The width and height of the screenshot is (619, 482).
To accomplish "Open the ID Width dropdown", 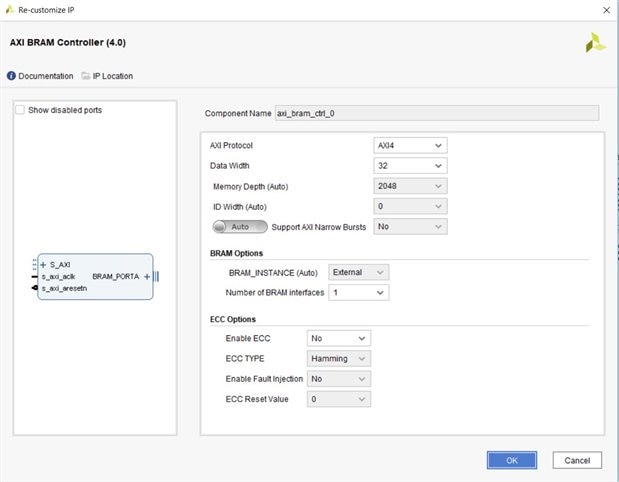I will pyautogui.click(x=410, y=206).
